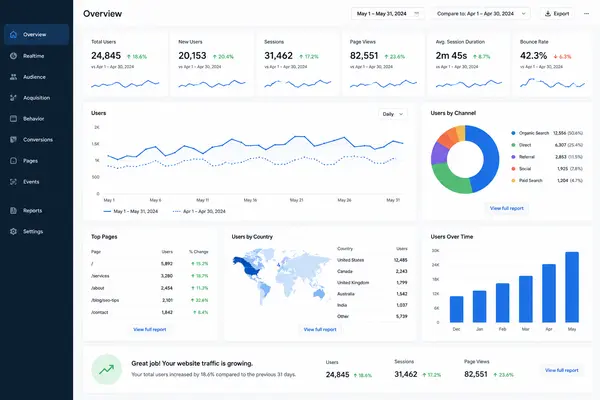Click the world map in Users by Country
Image resolution: width=600 pixels, height=400 pixels.
[x=281, y=276]
